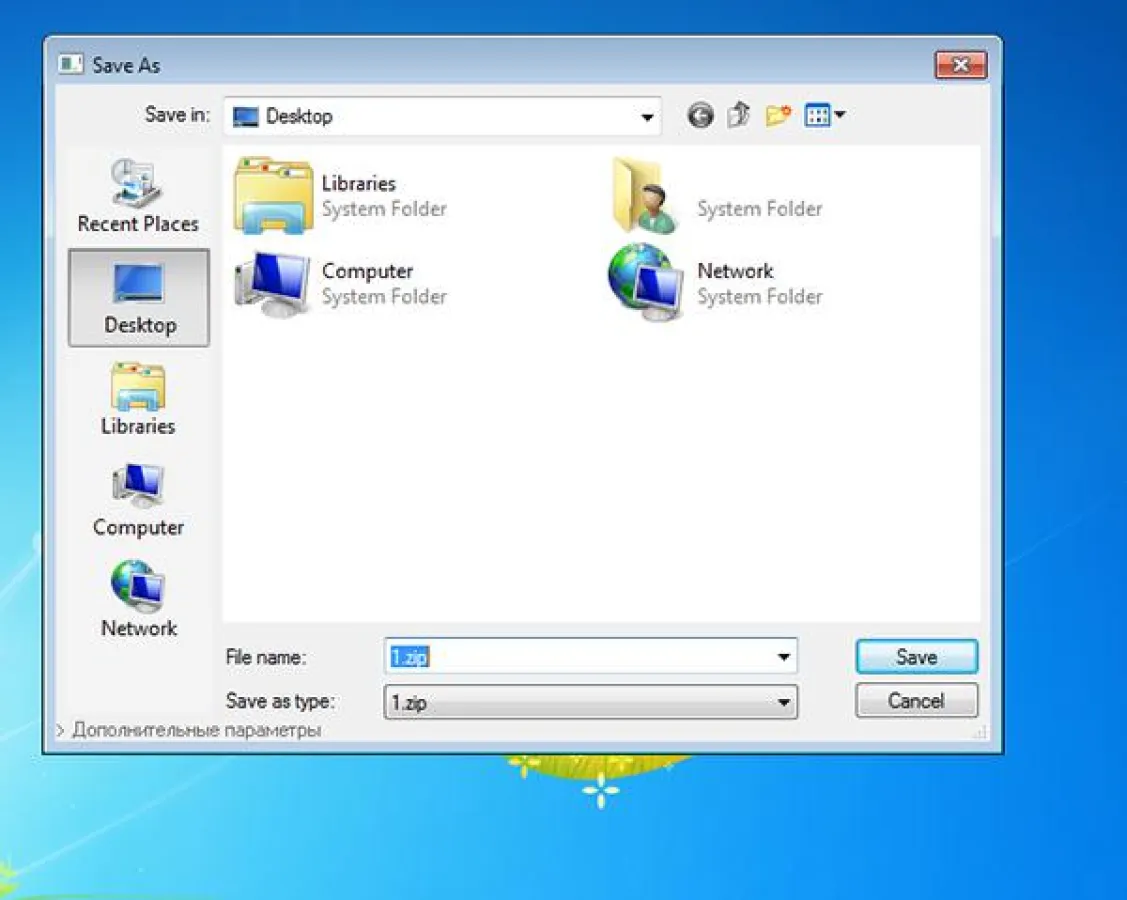Open Network in the left sidebar
Image resolution: width=1127 pixels, height=900 pixels.
click(138, 601)
